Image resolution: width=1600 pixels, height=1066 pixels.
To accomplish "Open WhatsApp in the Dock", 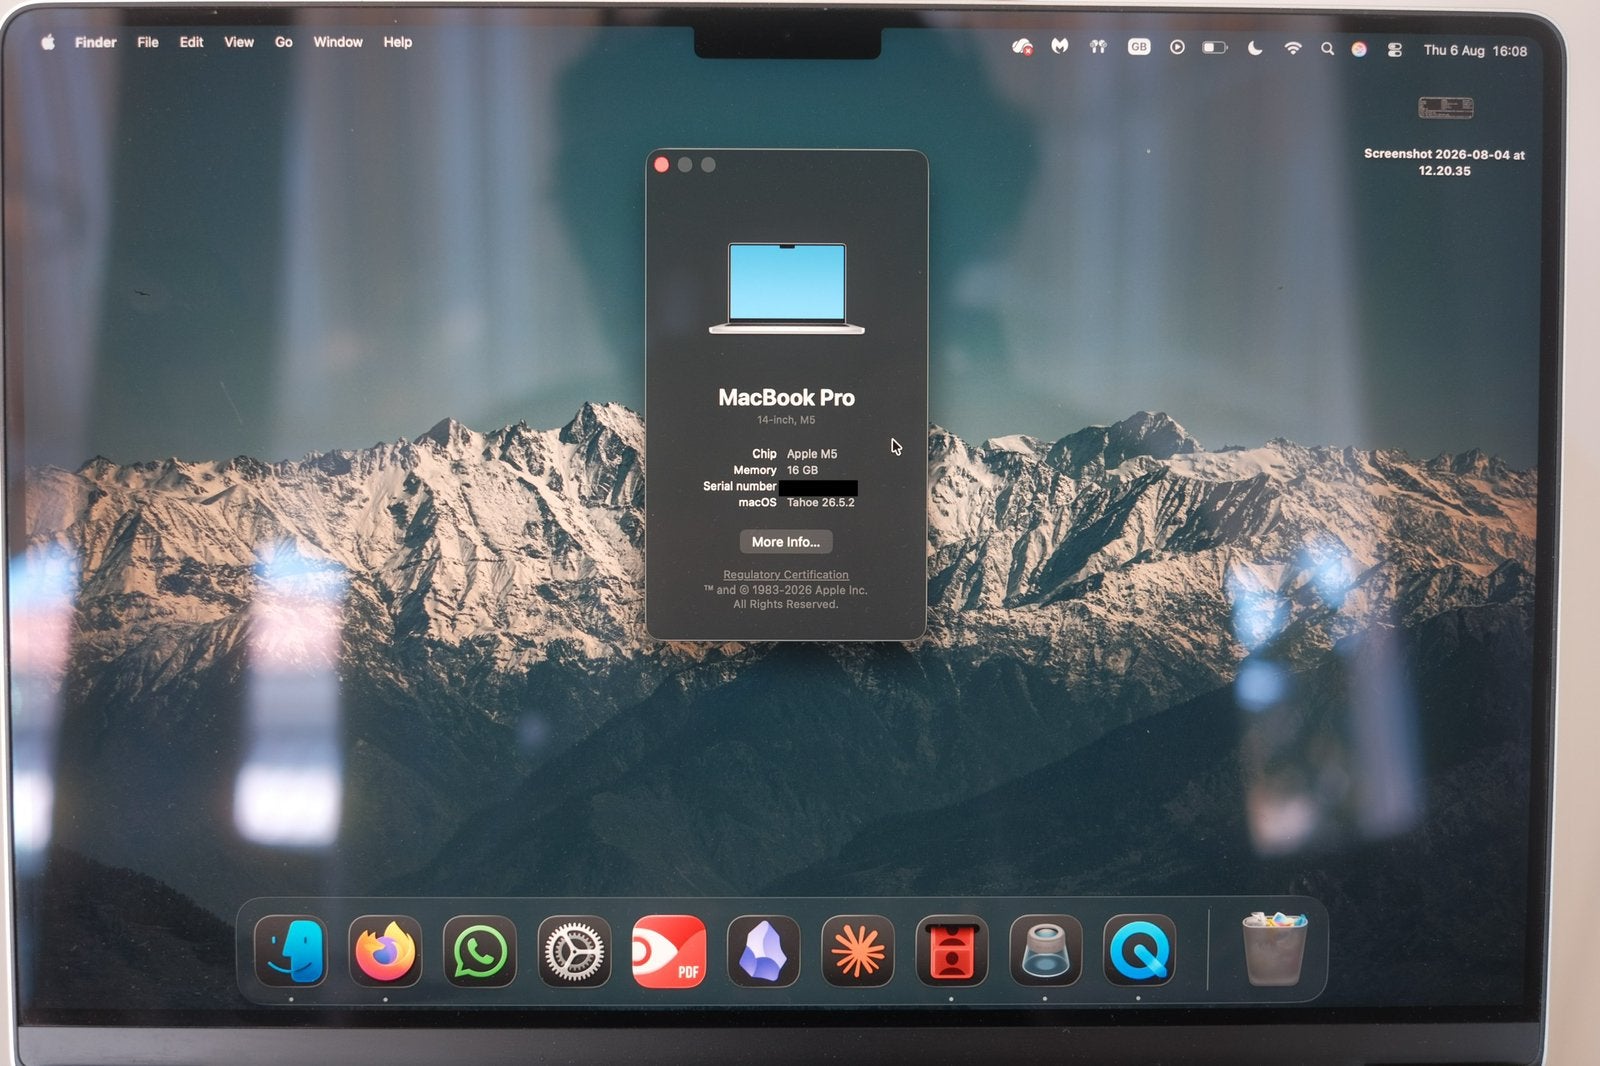I will 480,951.
